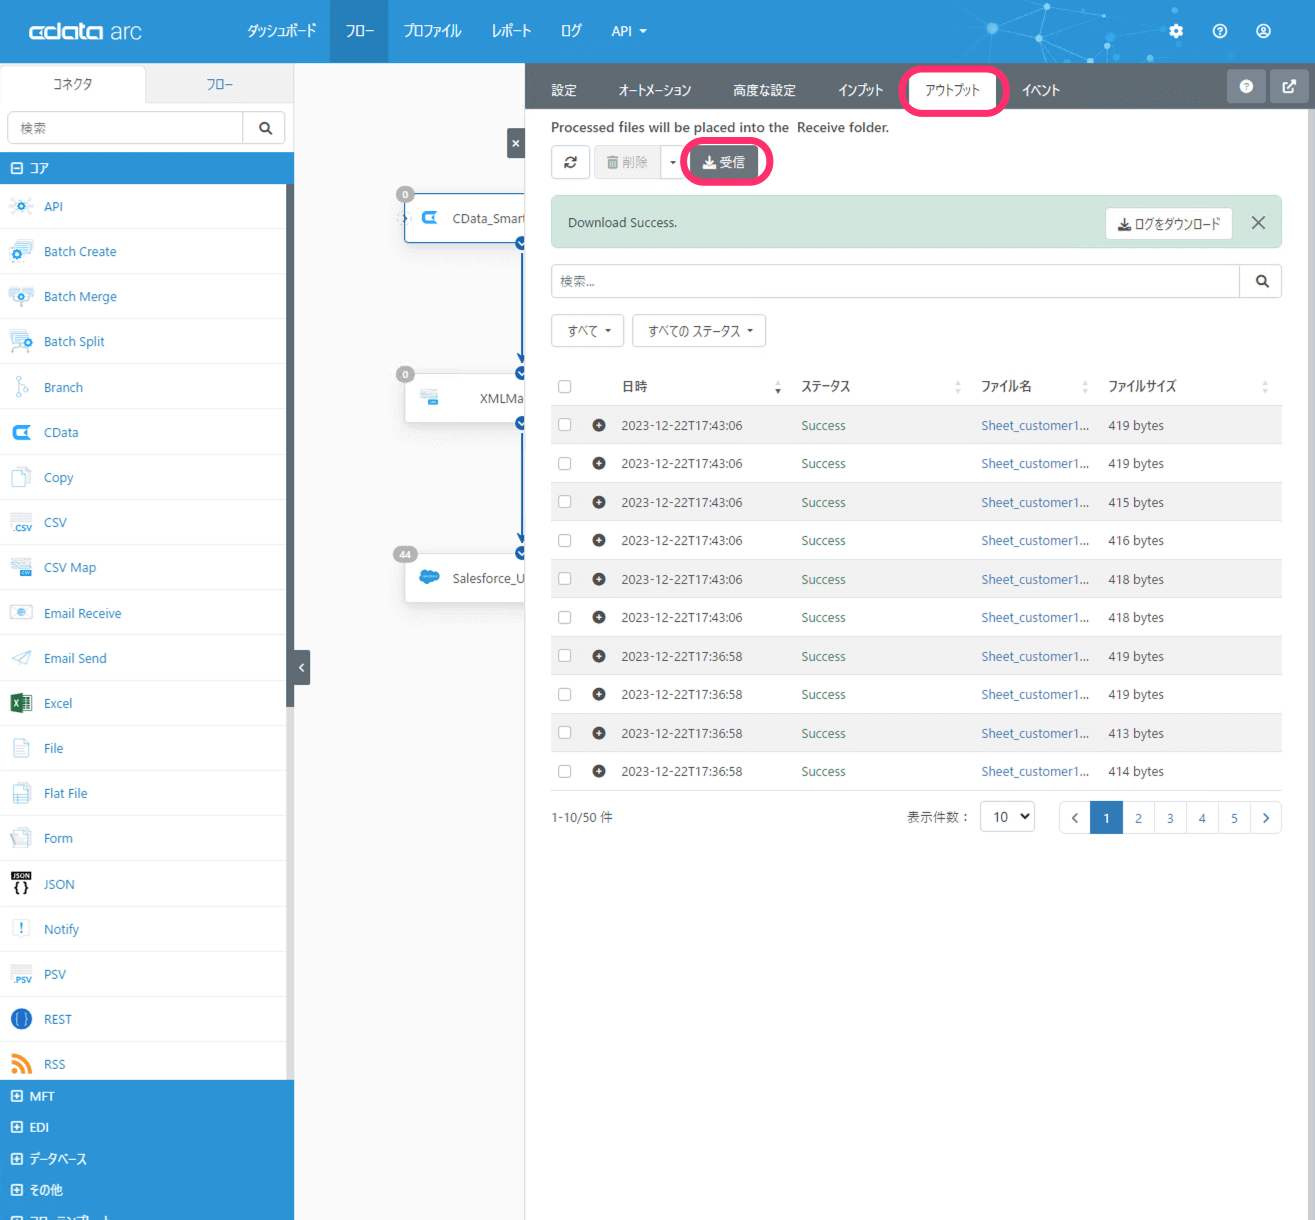Image resolution: width=1315 pixels, height=1220 pixels.
Task: Click the ログをダウンロード button
Action: point(1169,223)
